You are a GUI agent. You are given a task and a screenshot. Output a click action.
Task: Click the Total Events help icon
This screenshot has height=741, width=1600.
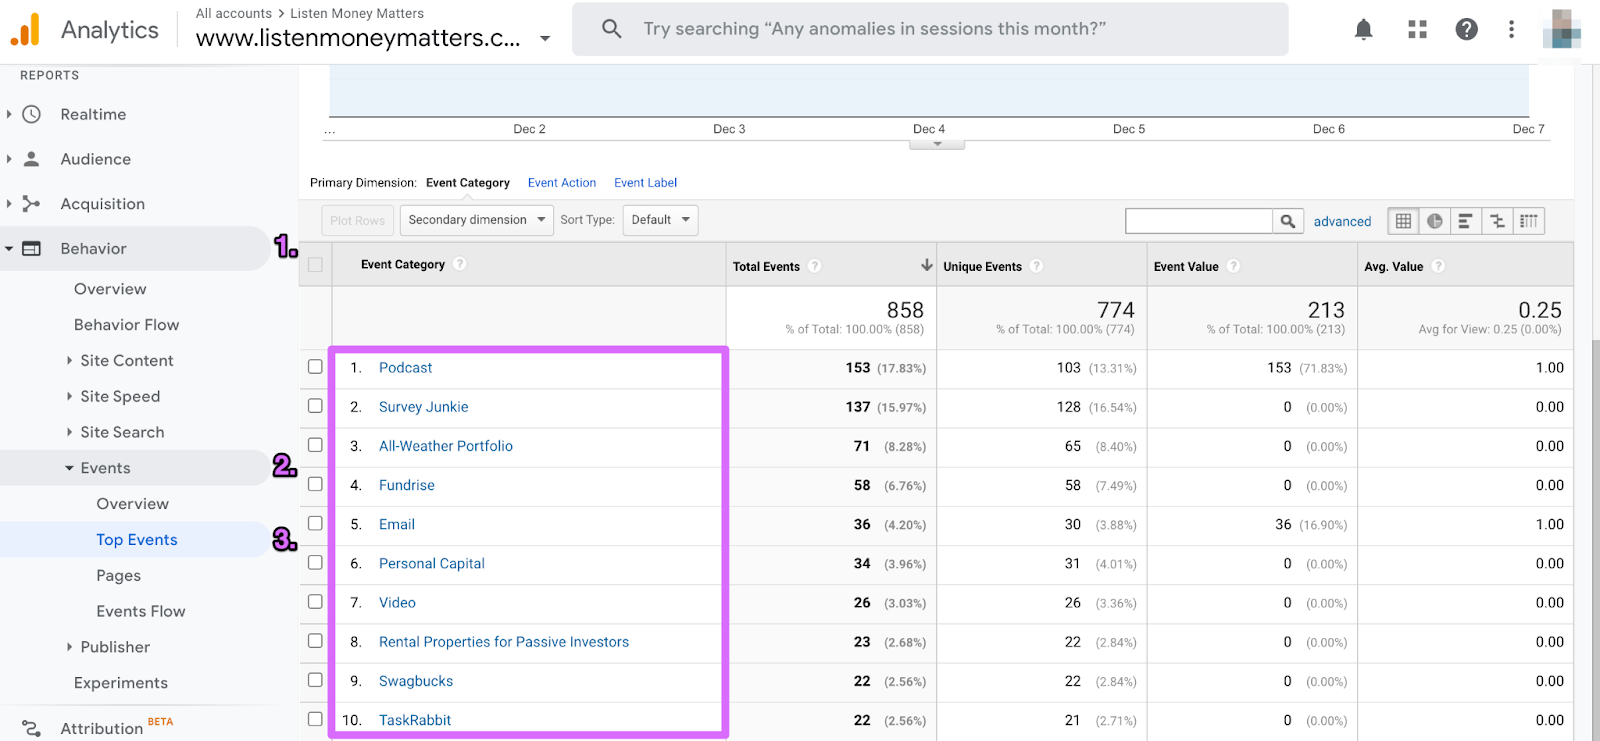(815, 266)
